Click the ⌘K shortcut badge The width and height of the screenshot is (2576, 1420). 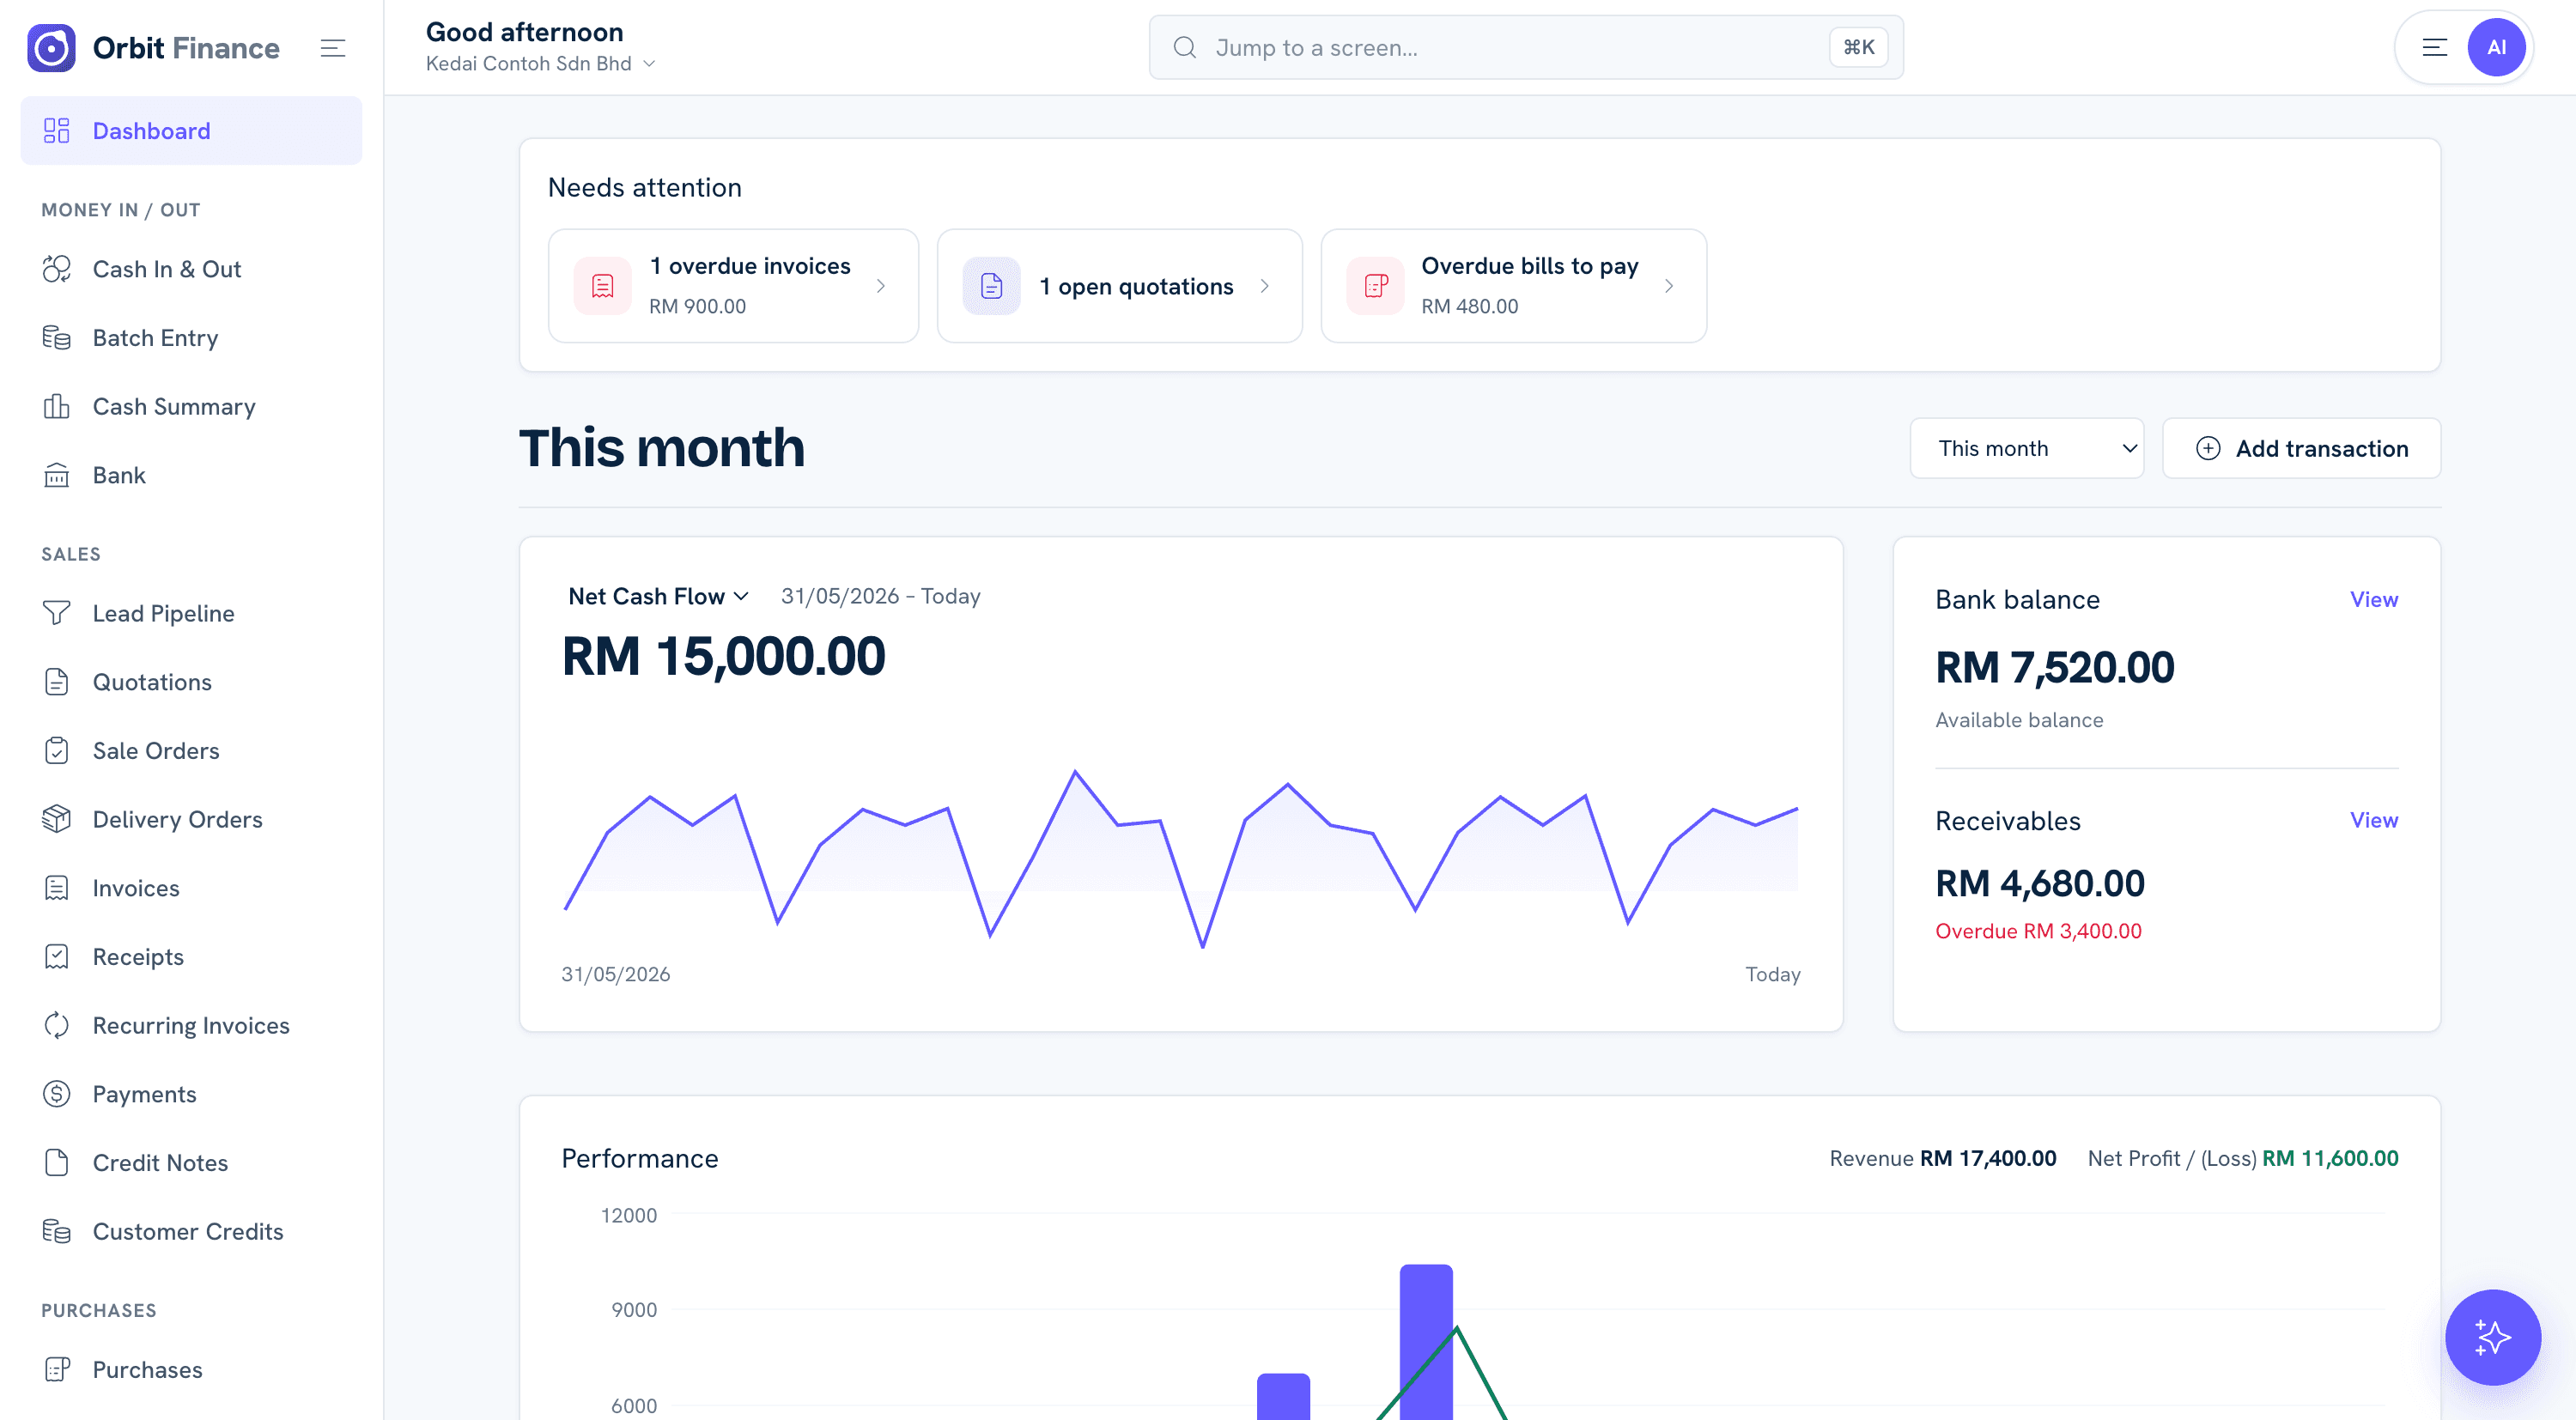(1859, 48)
